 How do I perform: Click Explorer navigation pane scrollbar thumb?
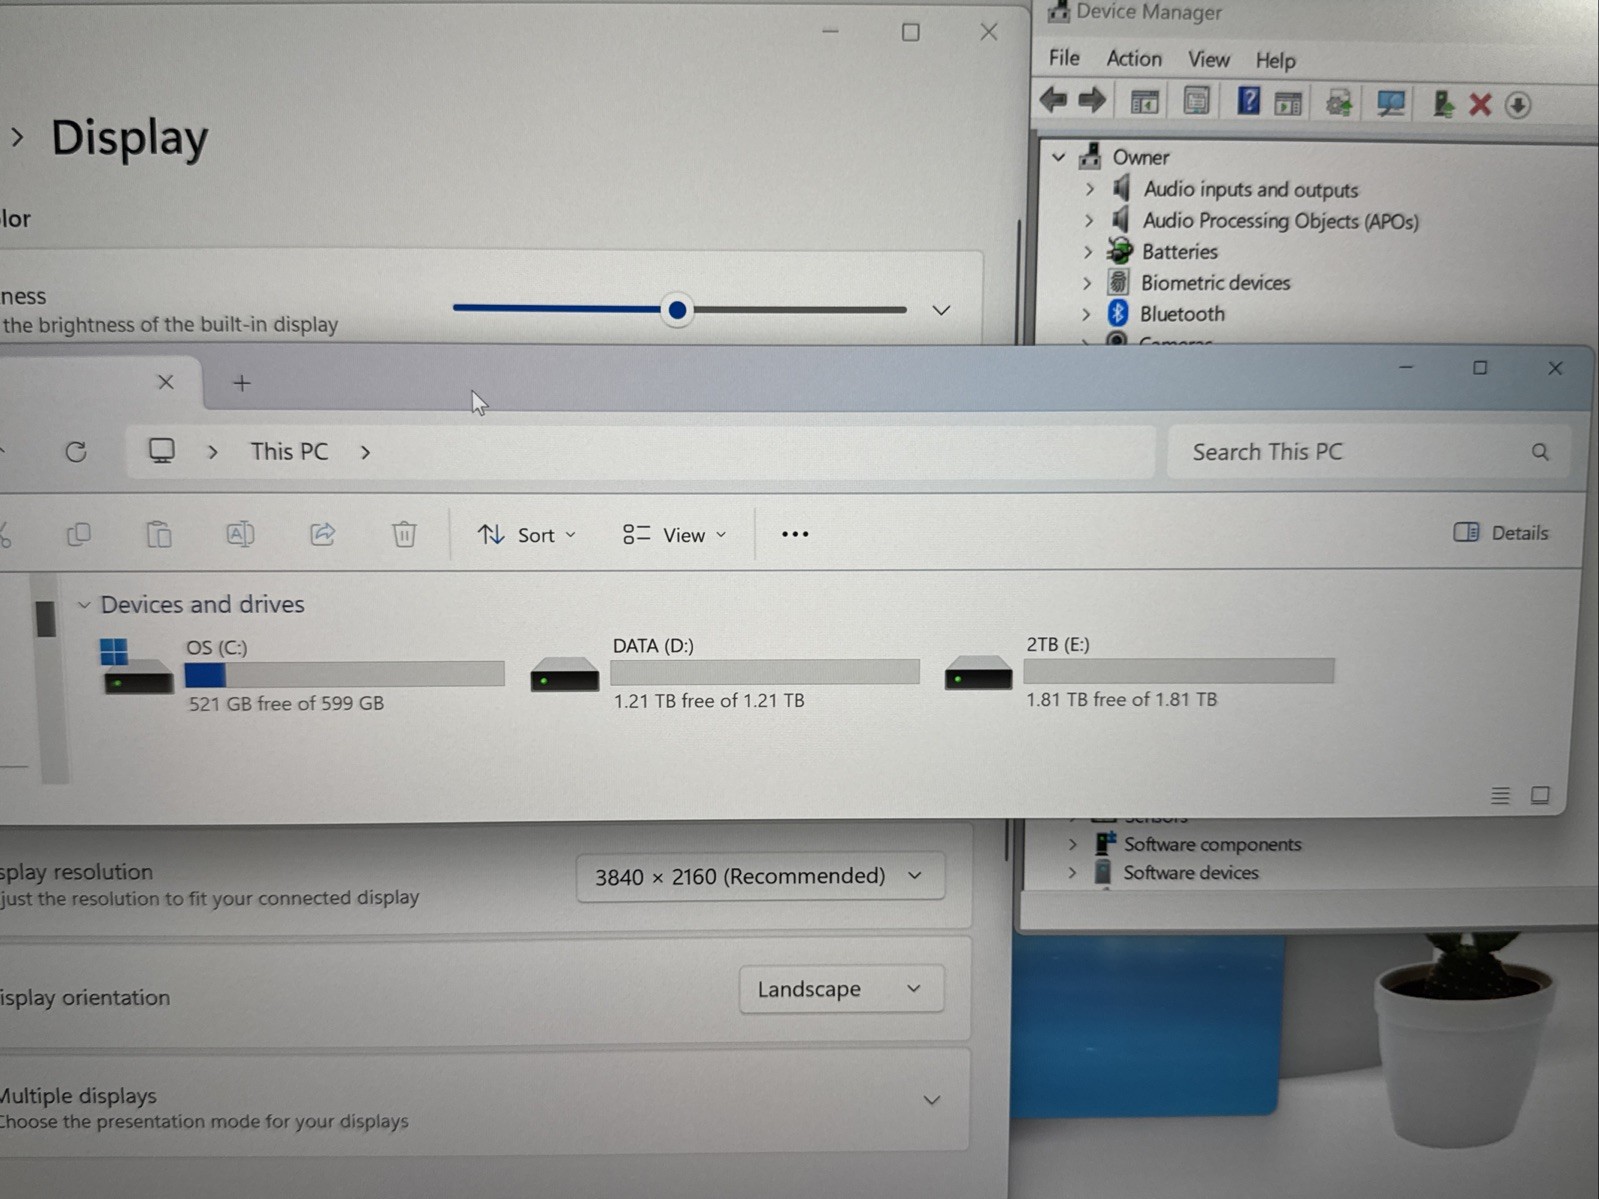[x=45, y=618]
